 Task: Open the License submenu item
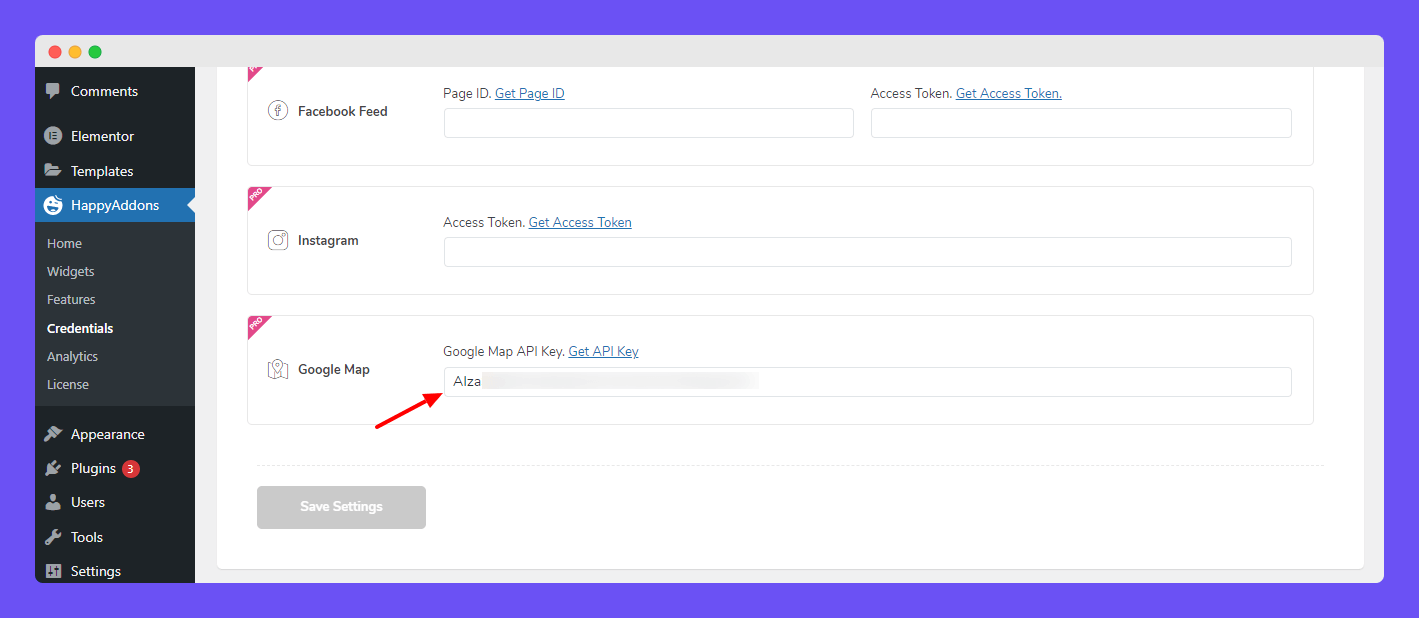pyautogui.click(x=68, y=384)
